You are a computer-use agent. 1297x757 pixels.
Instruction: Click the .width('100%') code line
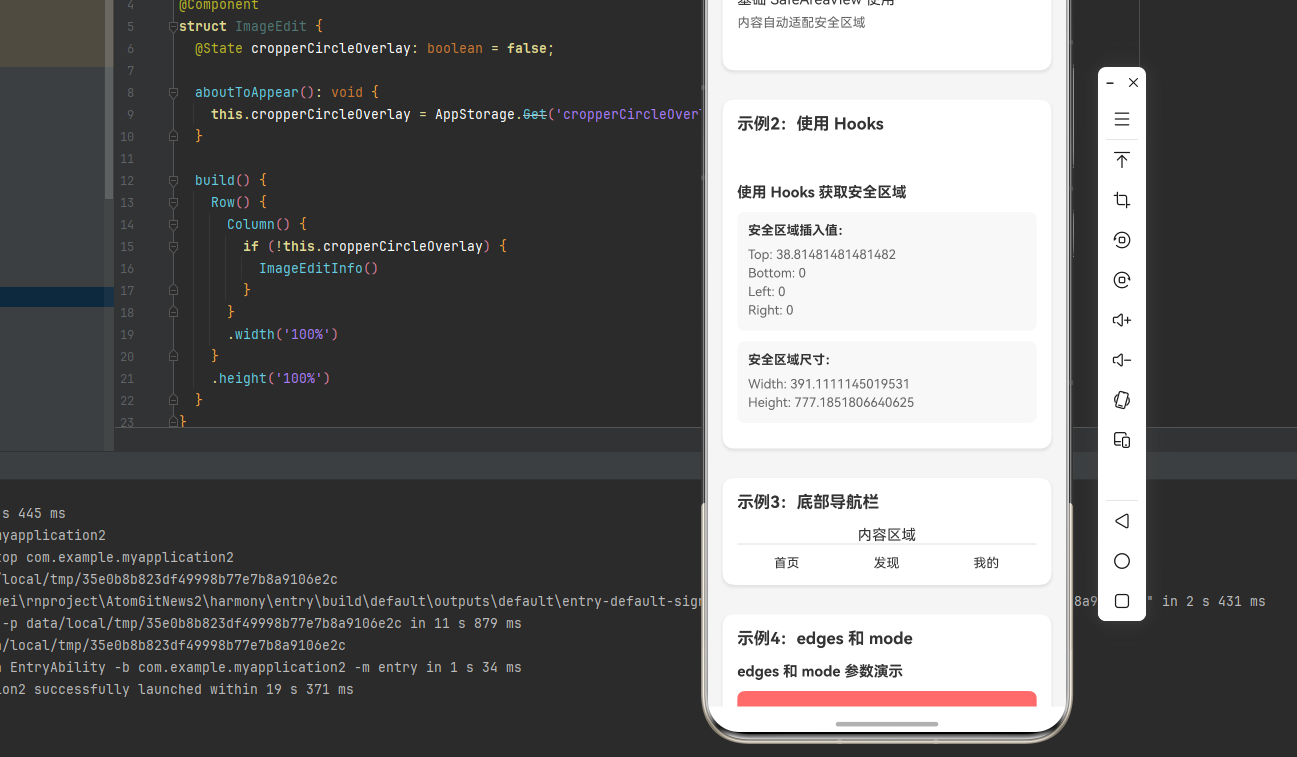pyautogui.click(x=283, y=334)
